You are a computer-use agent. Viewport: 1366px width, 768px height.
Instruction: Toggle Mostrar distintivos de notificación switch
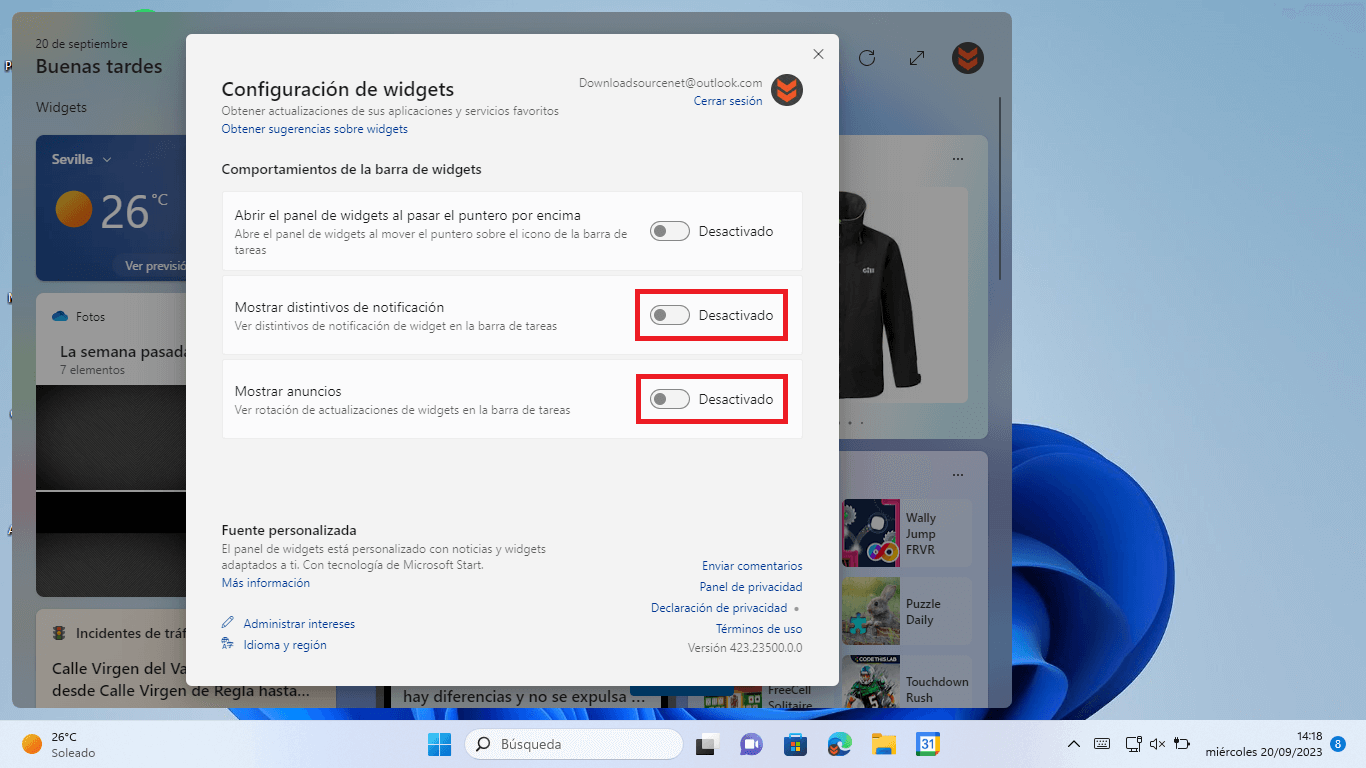click(x=670, y=315)
